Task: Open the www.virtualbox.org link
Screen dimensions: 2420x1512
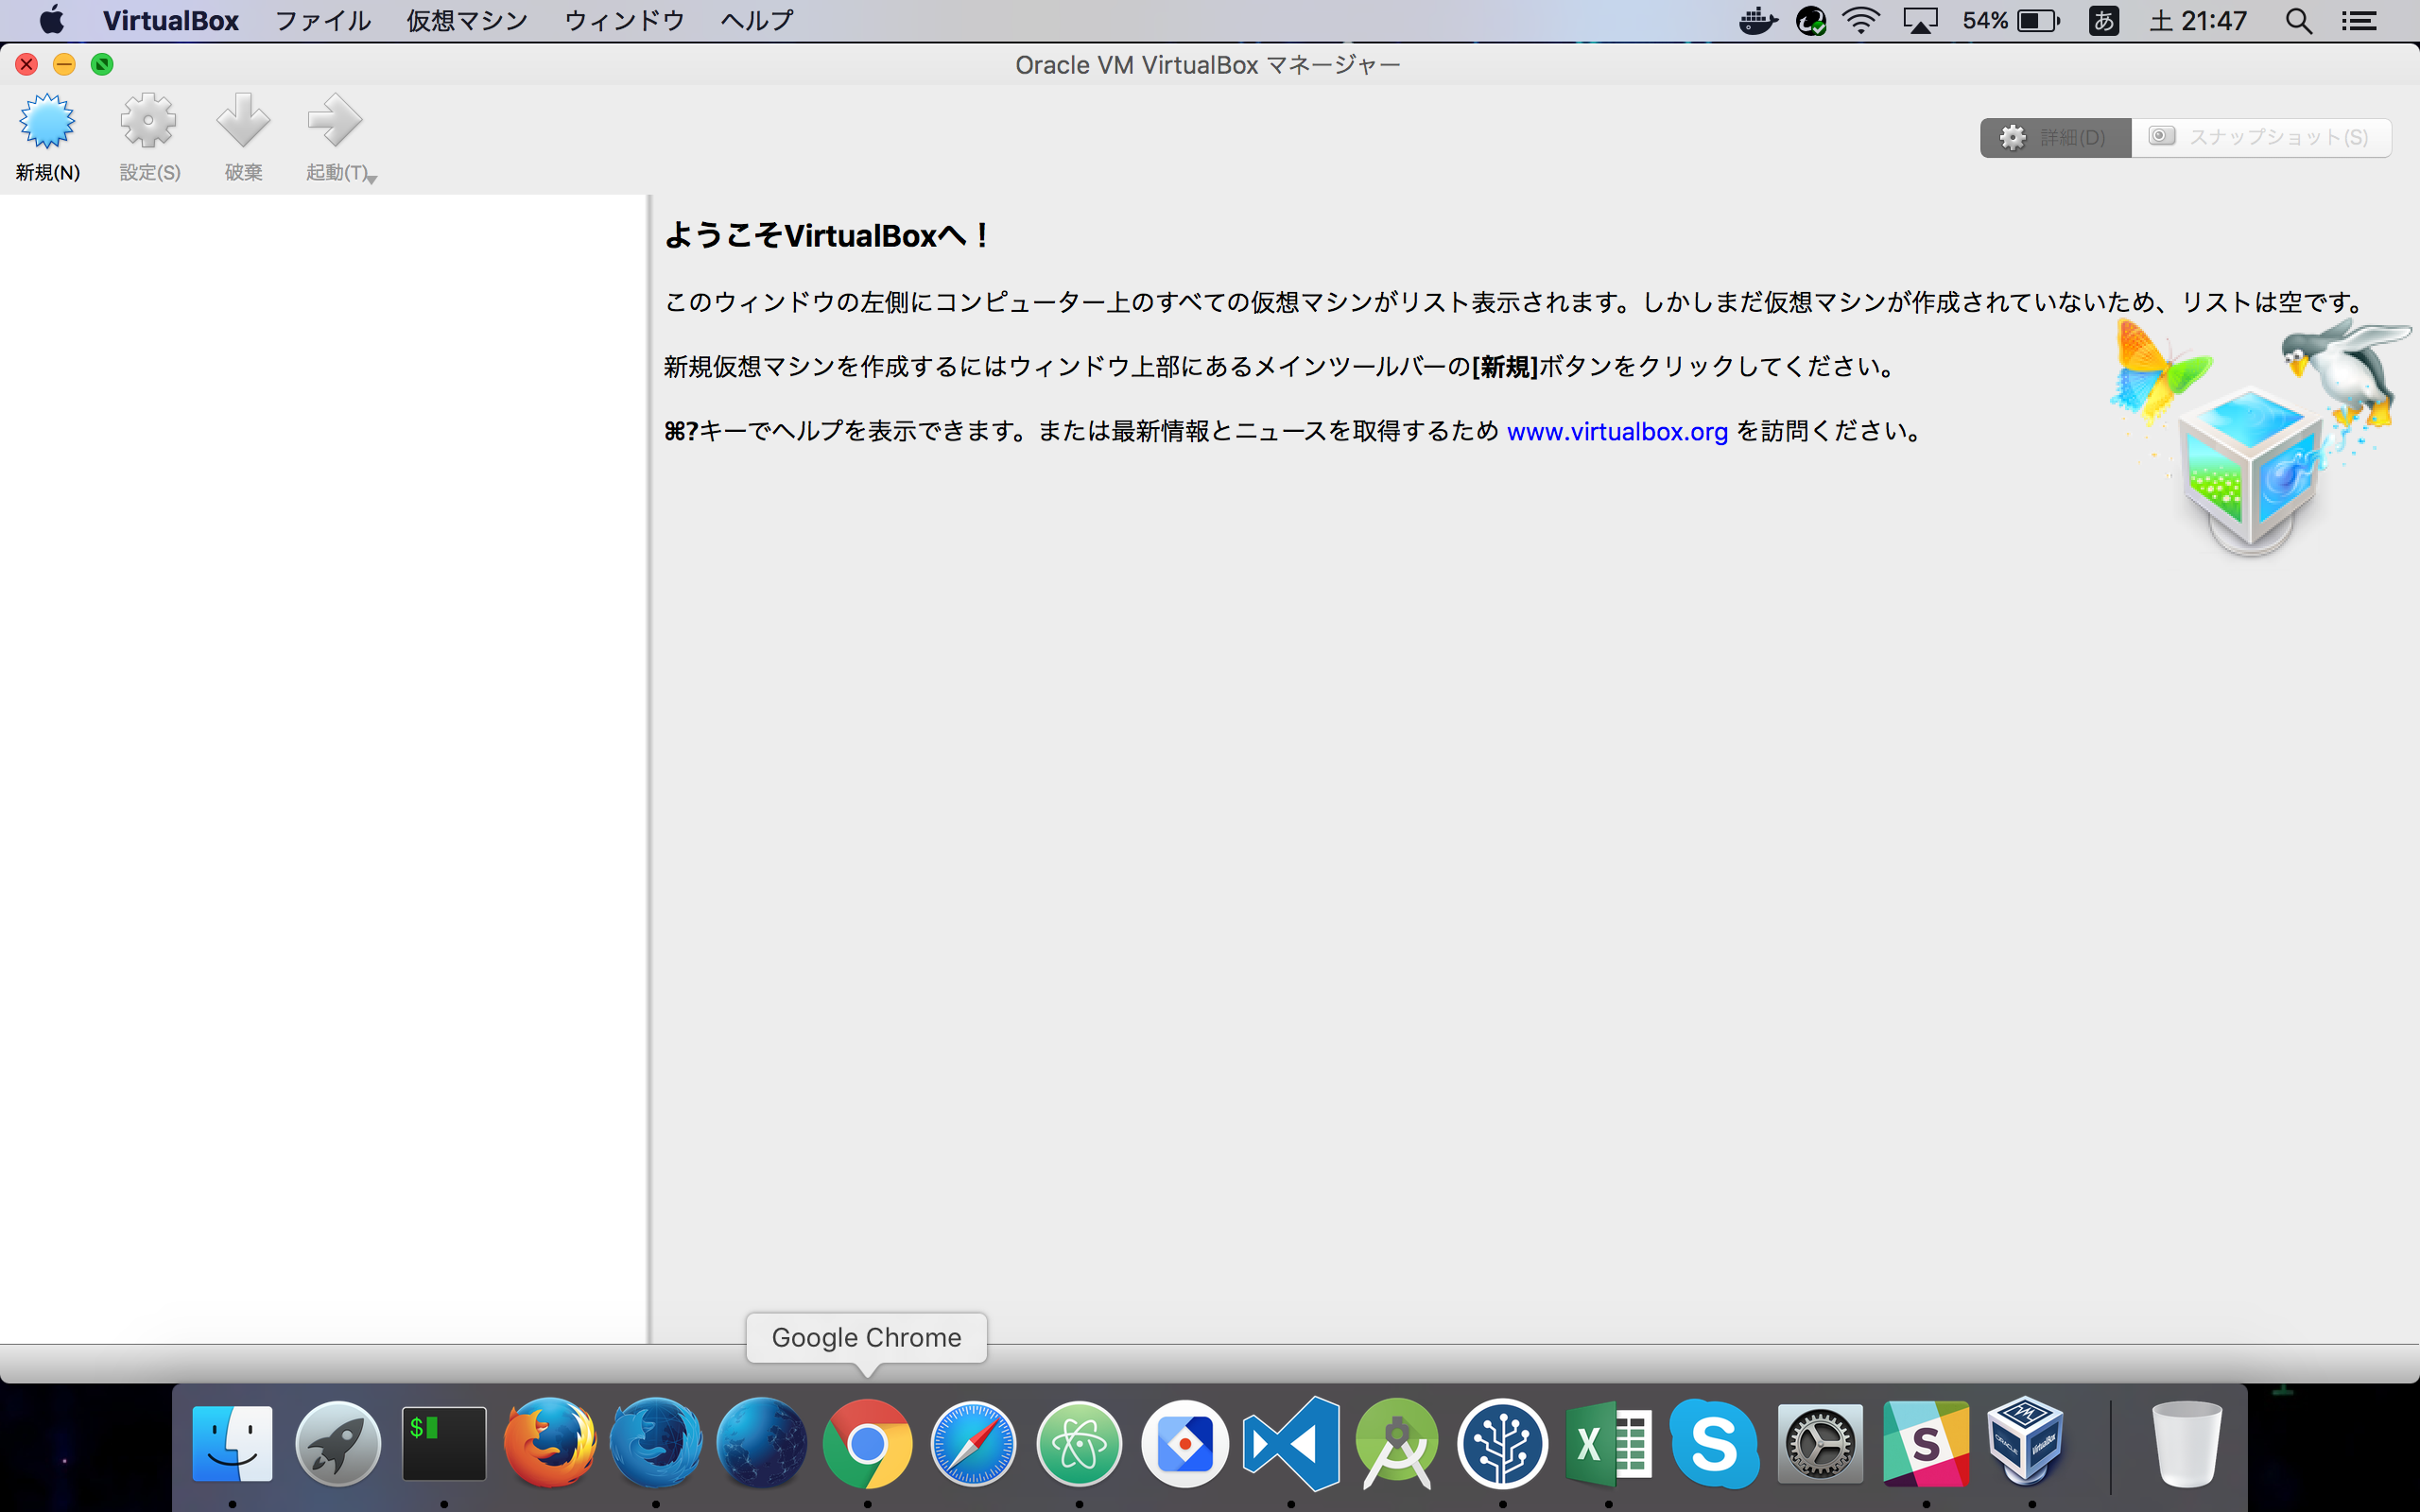Action: (x=1616, y=432)
